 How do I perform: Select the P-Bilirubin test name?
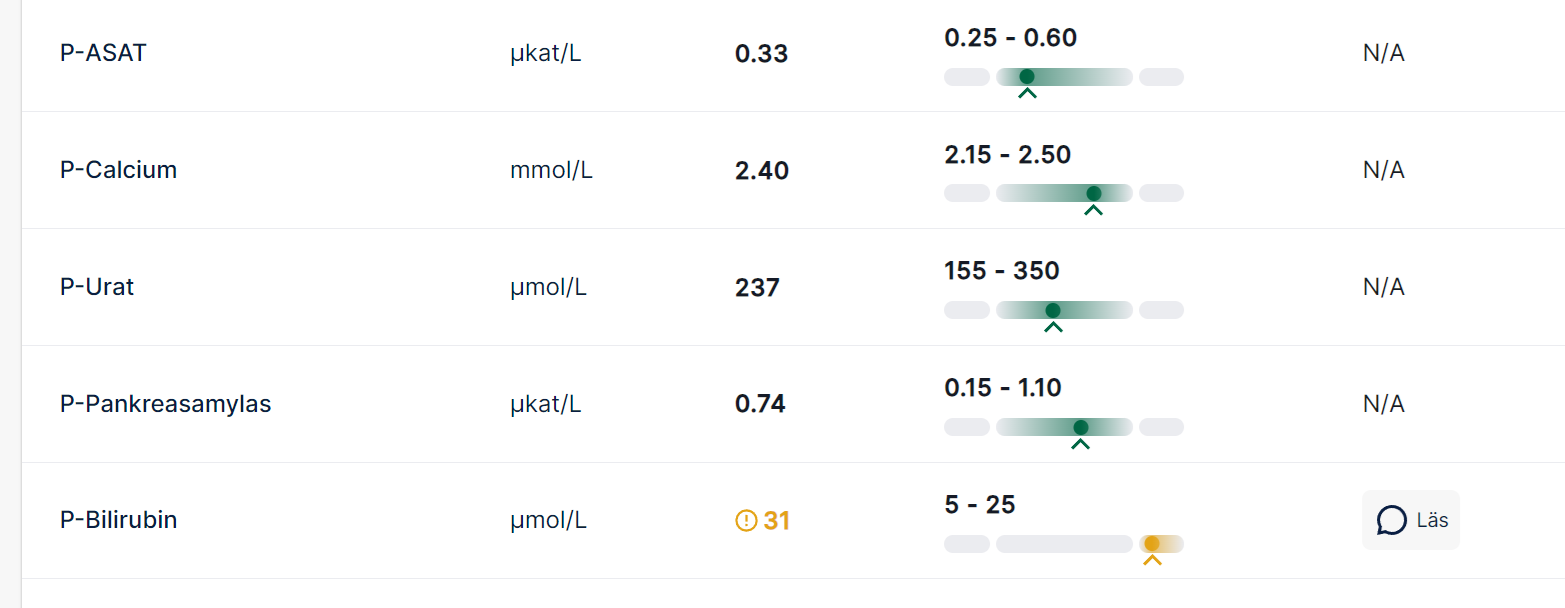coord(118,520)
